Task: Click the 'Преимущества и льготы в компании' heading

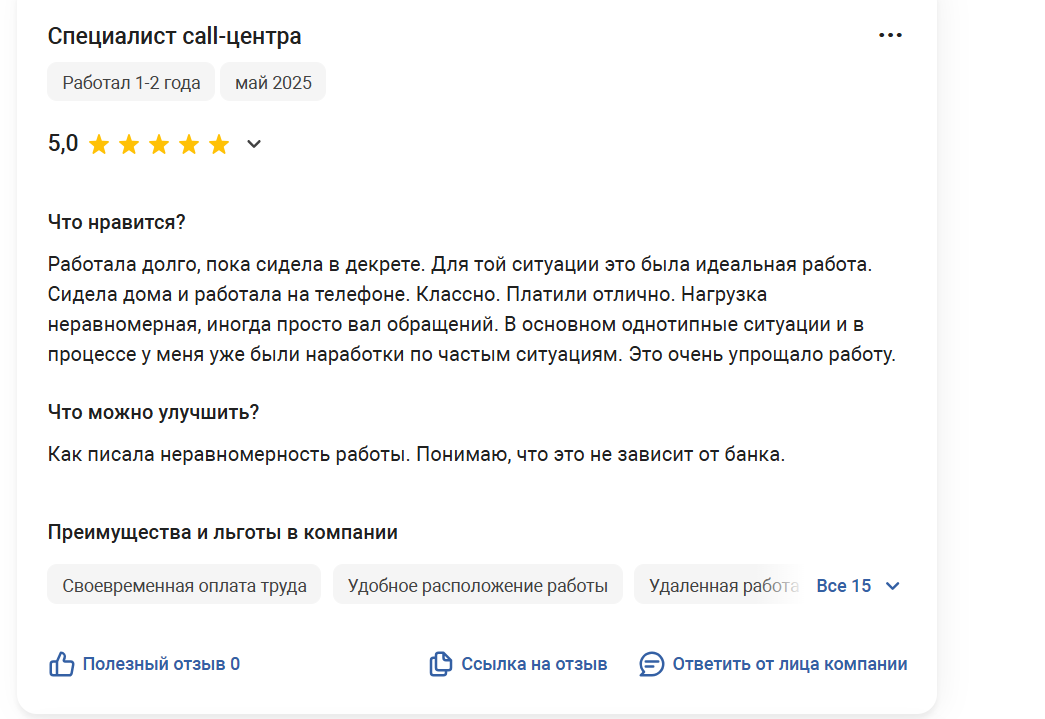Action: click(x=223, y=532)
